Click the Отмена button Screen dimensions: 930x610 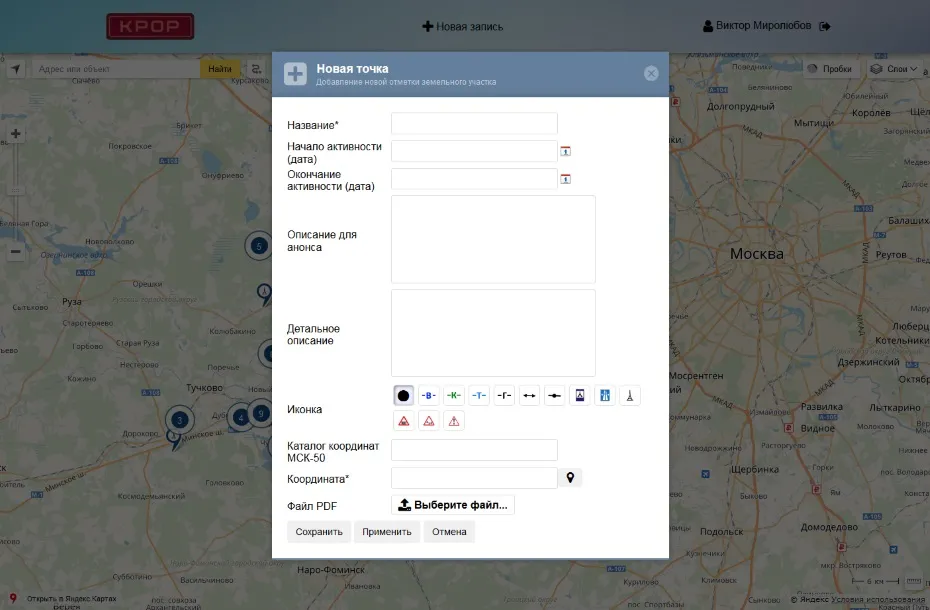449,532
